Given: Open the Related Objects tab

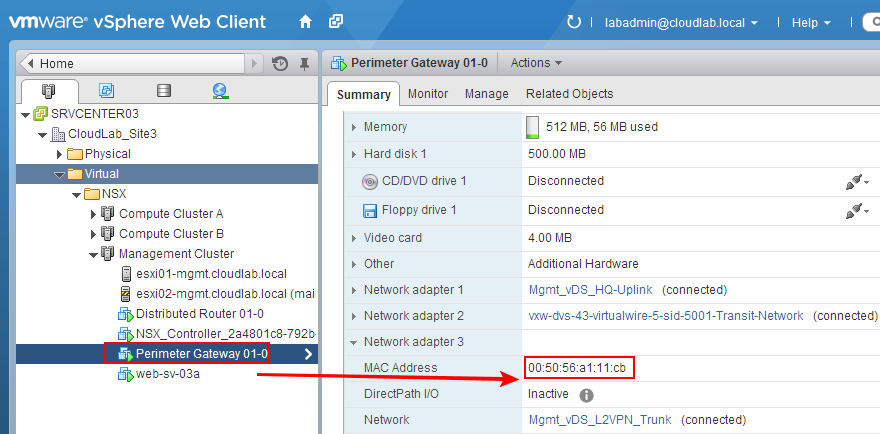Looking at the screenshot, I should (x=570, y=94).
